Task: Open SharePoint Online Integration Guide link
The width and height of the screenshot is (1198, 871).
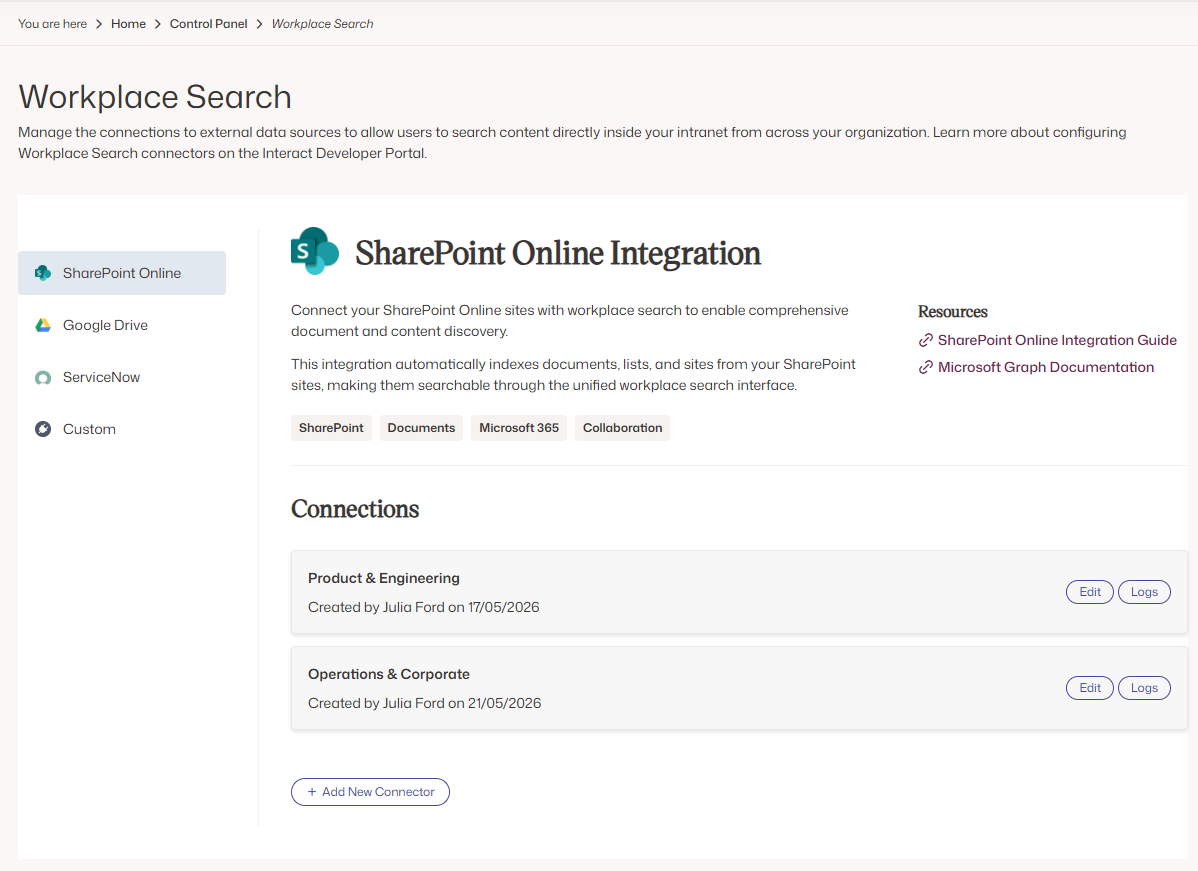Action: pyautogui.click(x=1057, y=340)
